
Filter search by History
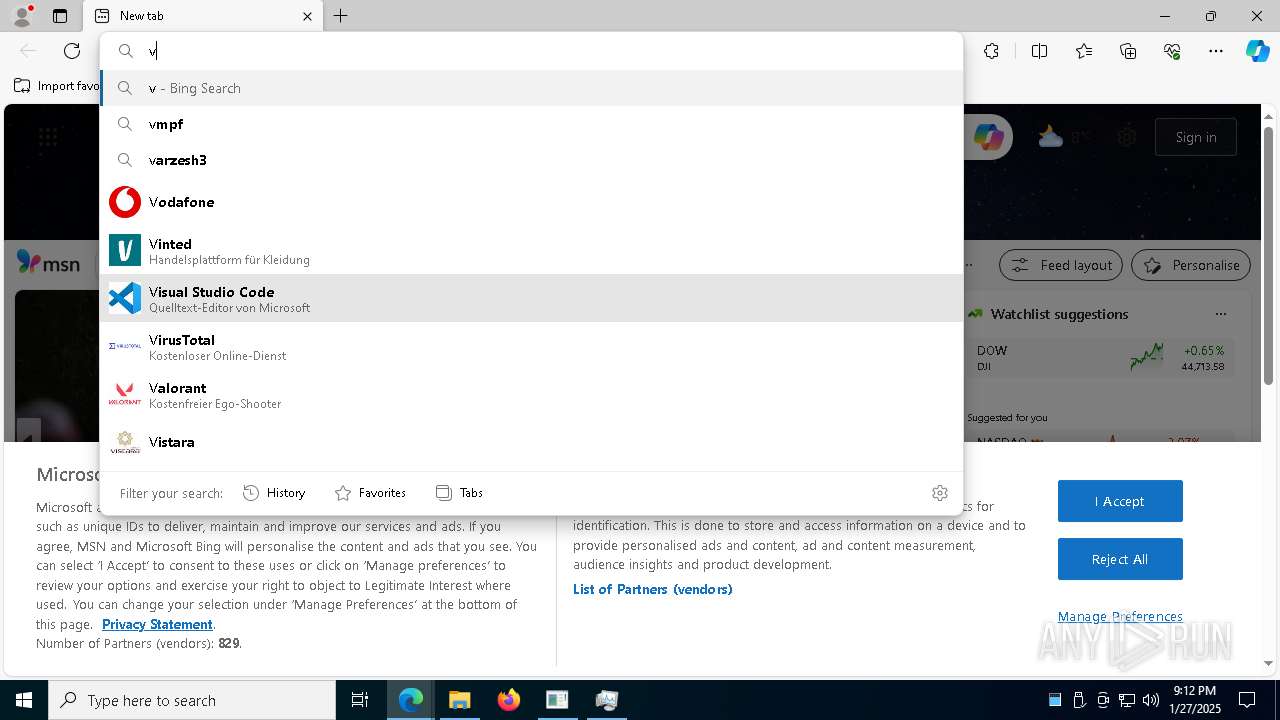click(x=274, y=493)
